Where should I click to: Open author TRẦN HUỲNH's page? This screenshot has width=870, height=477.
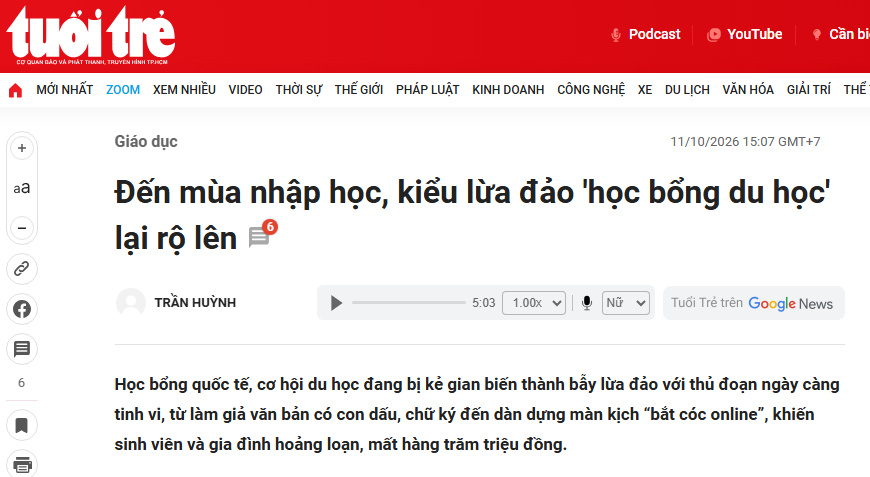(x=195, y=303)
